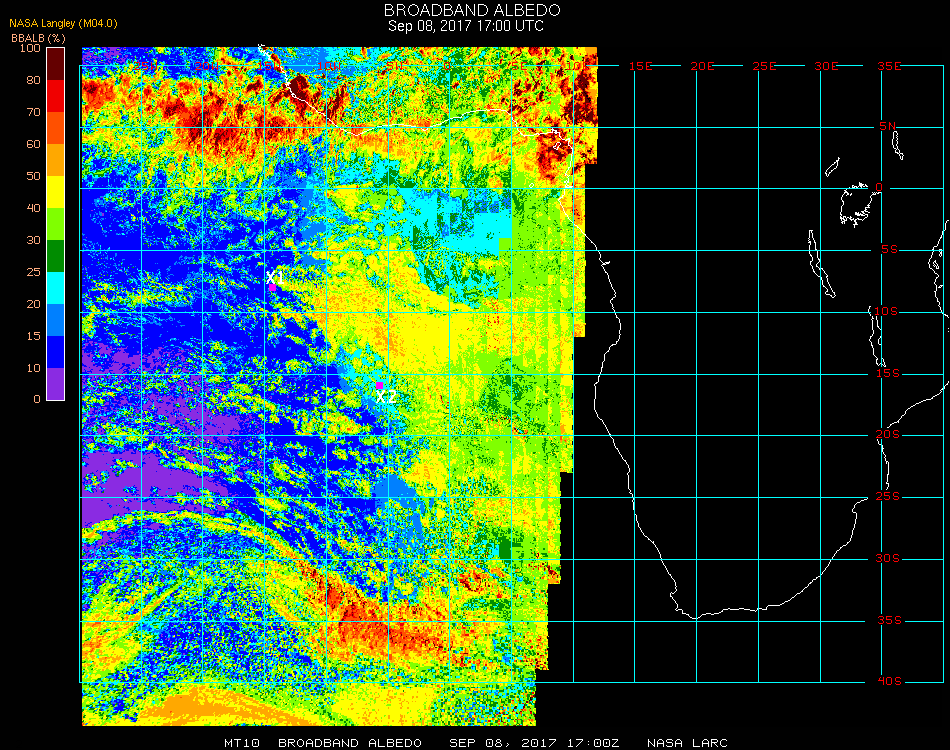Viewport: 950px width, 750px height.
Task: Pick the yellow 40–50 legend swatch
Action: [56, 192]
